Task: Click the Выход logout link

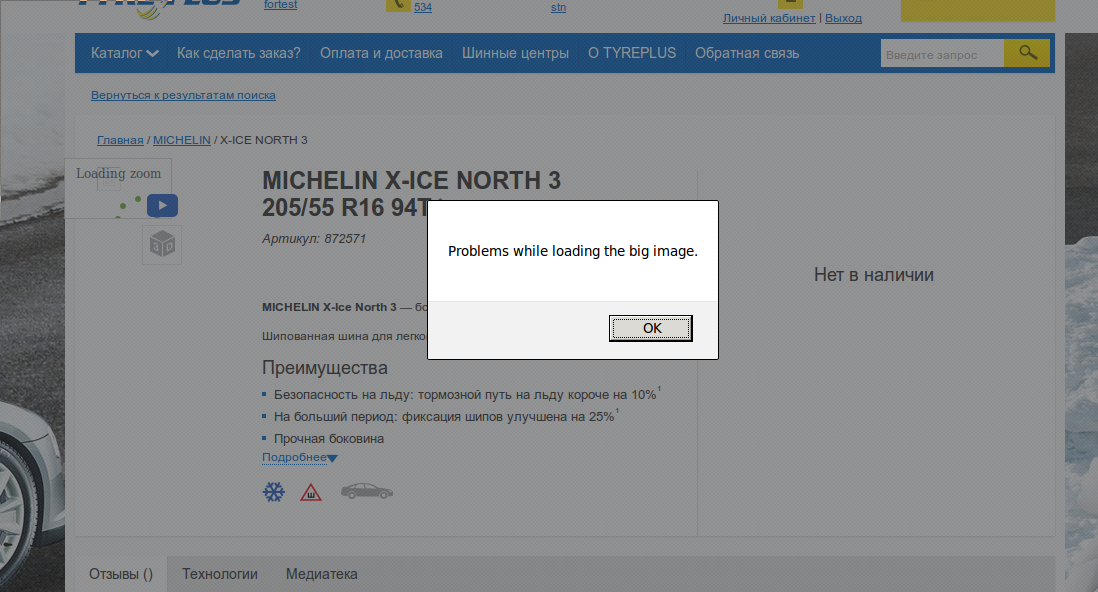Action: 843,18
